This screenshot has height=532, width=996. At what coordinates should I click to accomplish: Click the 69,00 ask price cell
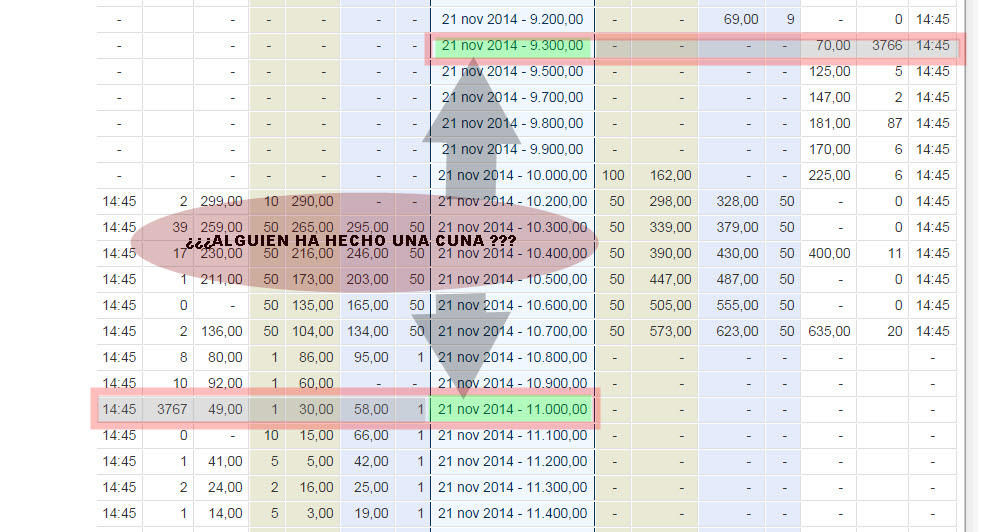739,20
